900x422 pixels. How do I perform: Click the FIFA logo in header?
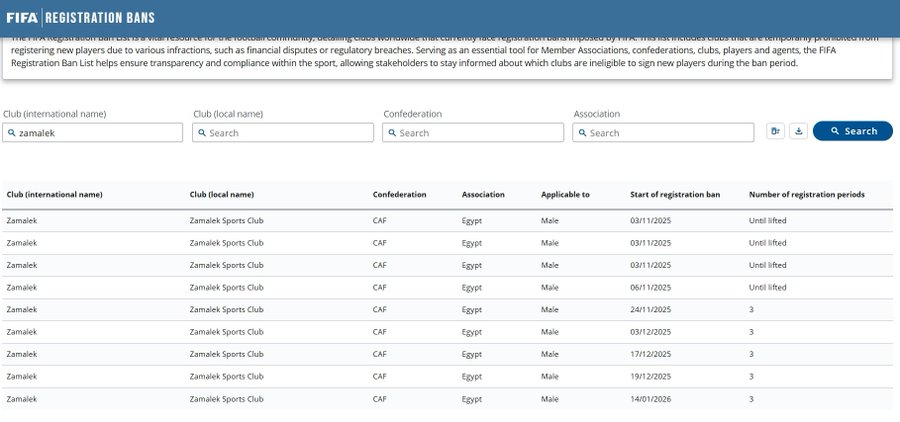point(22,17)
